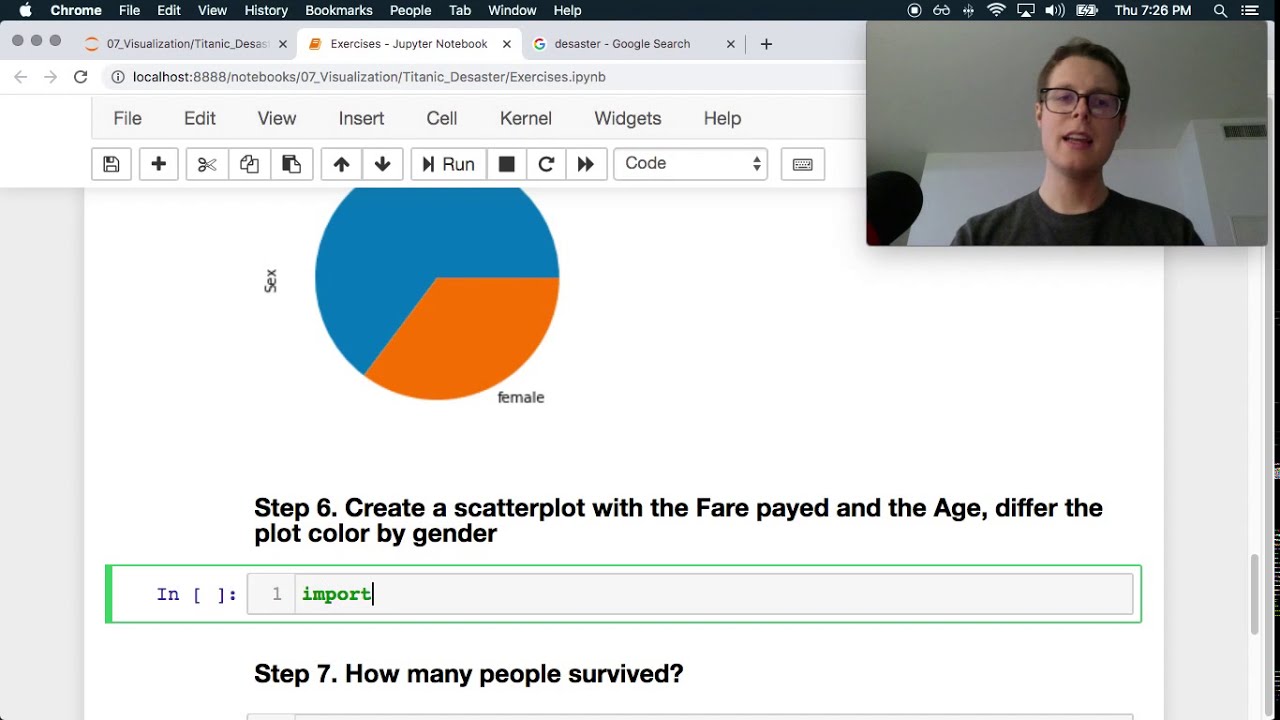Open the Chrome application menu
Image resolution: width=1280 pixels, height=720 pixels.
(76, 10)
